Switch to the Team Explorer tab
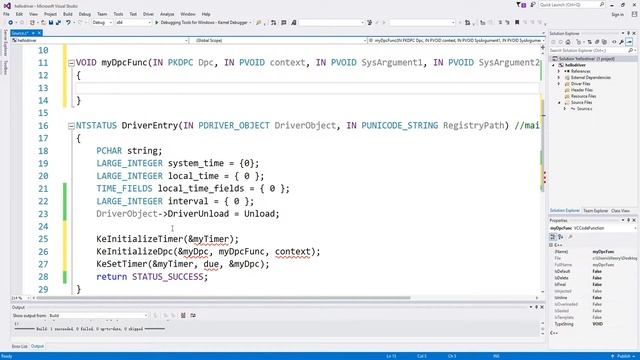This screenshot has height=360, width=640. (596, 211)
